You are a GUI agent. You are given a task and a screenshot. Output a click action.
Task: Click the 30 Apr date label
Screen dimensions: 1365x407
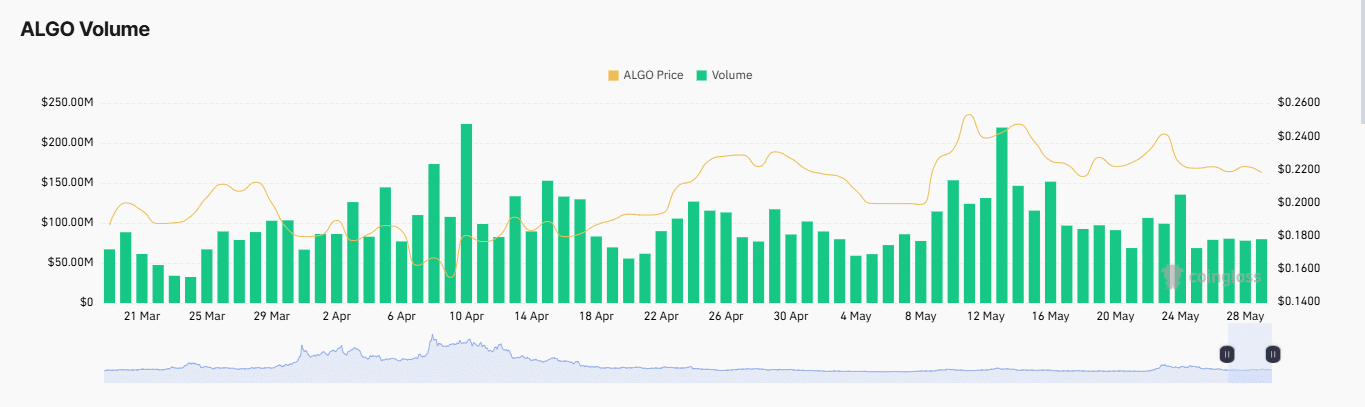[x=790, y=316]
